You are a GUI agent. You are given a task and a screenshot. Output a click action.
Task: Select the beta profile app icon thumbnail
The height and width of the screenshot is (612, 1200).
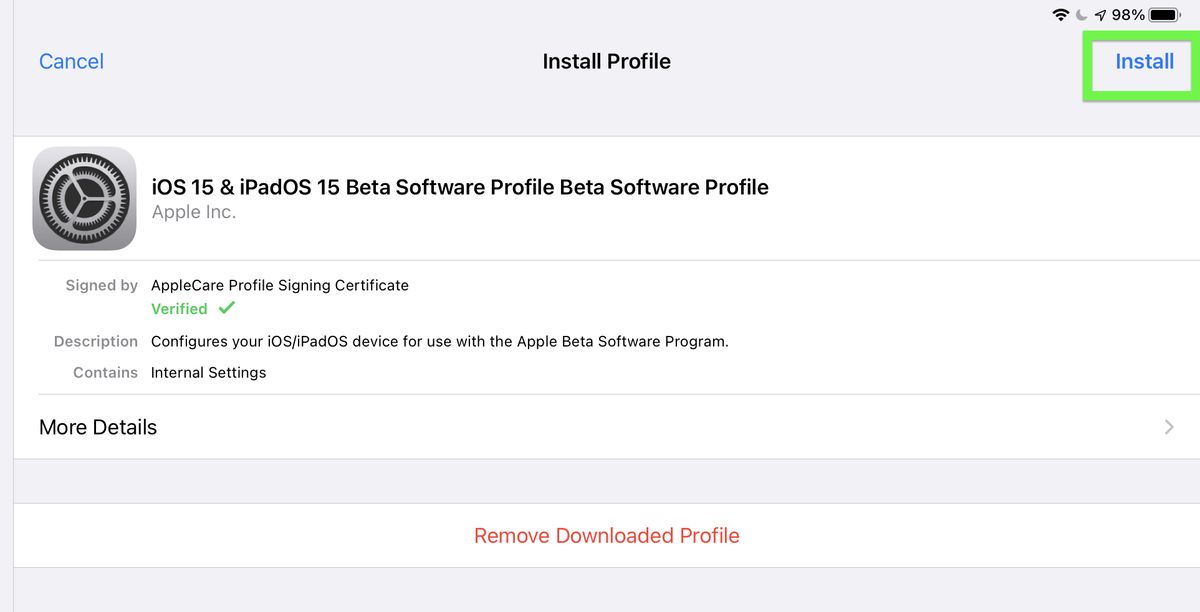(84, 198)
